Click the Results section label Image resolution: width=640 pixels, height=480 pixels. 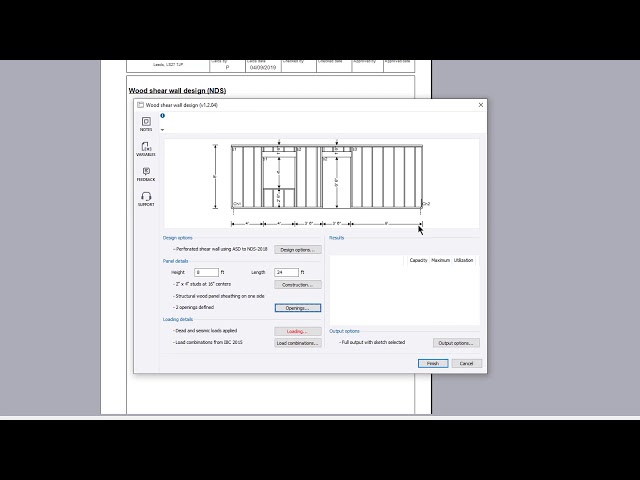336,238
